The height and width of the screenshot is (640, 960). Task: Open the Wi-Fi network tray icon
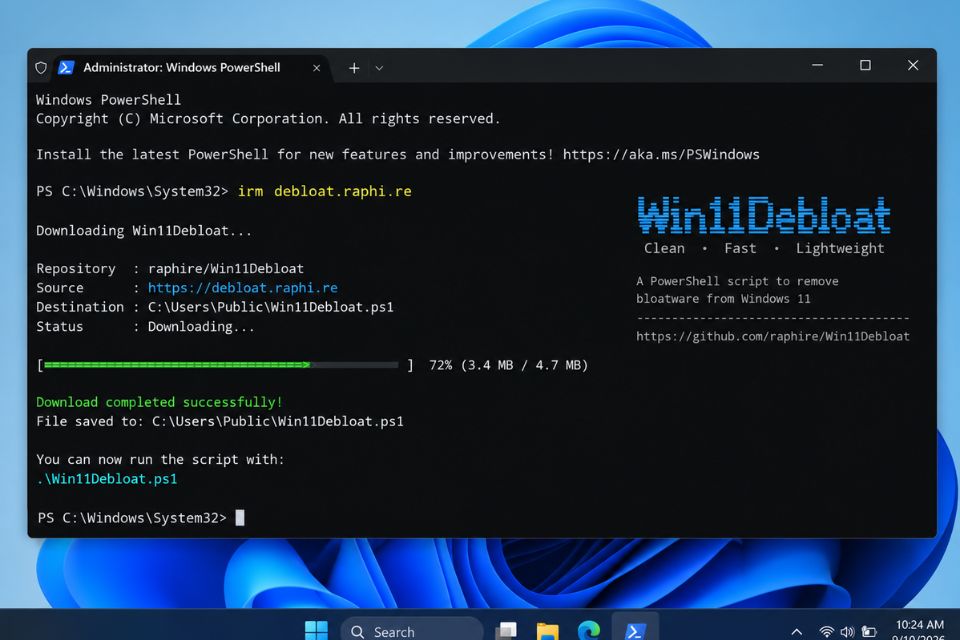[x=827, y=631]
